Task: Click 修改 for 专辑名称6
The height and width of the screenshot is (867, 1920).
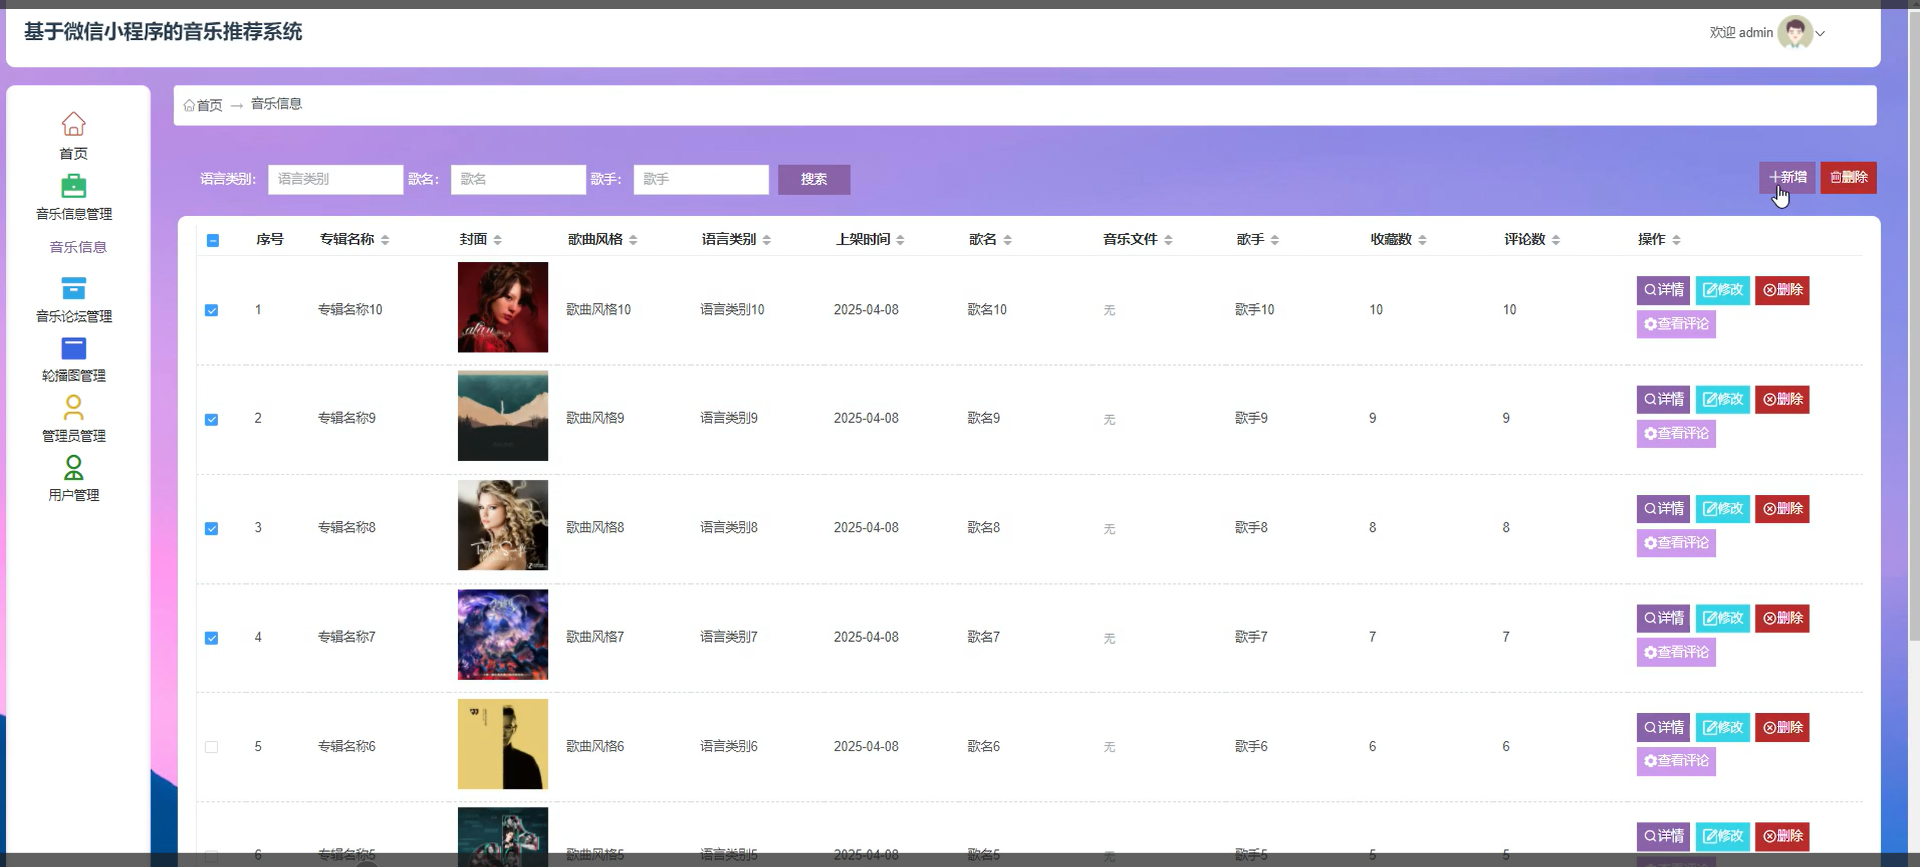Action: coord(1723,727)
